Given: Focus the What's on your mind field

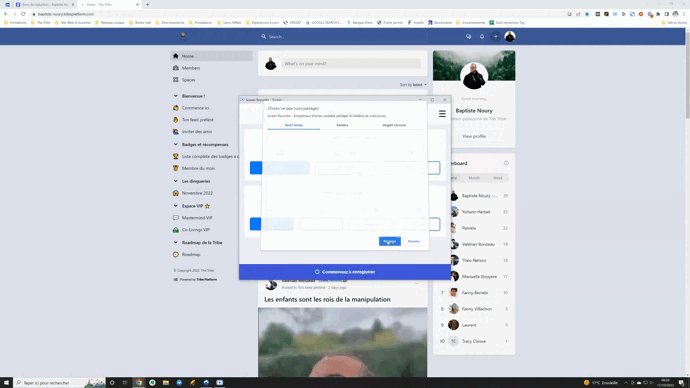Looking at the screenshot, I should point(351,64).
